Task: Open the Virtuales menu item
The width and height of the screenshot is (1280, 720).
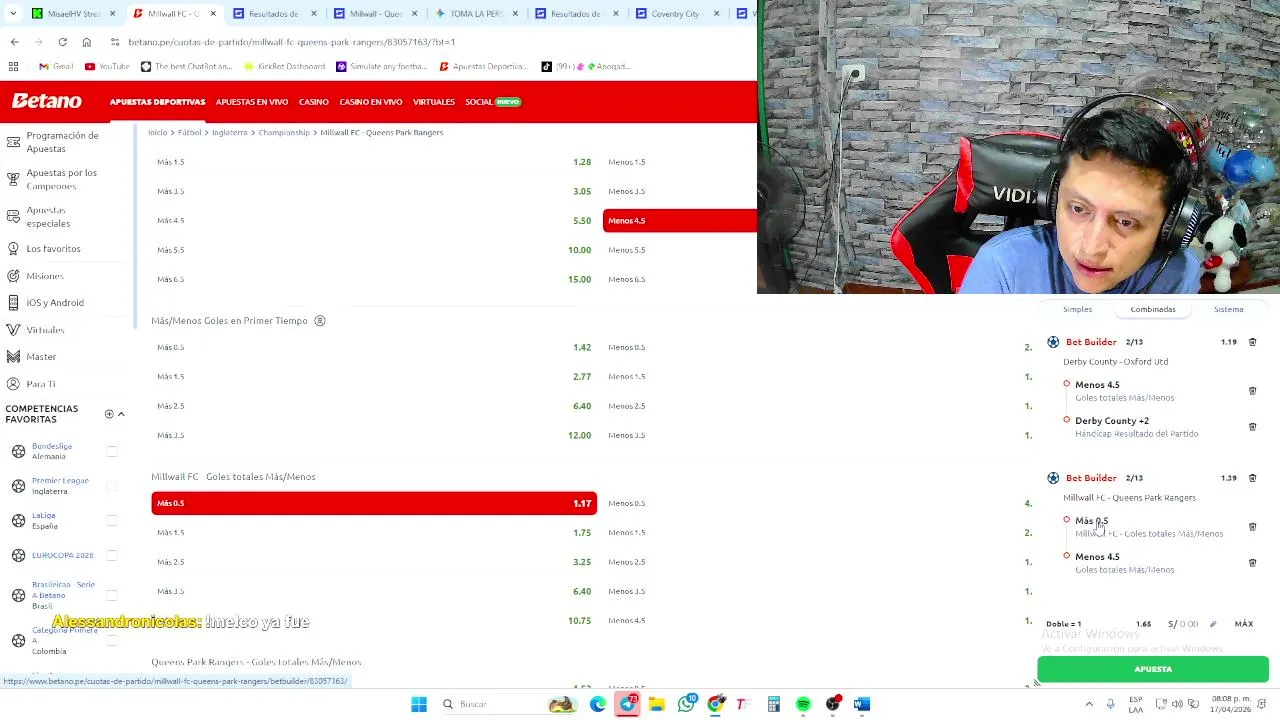Action: click(434, 102)
